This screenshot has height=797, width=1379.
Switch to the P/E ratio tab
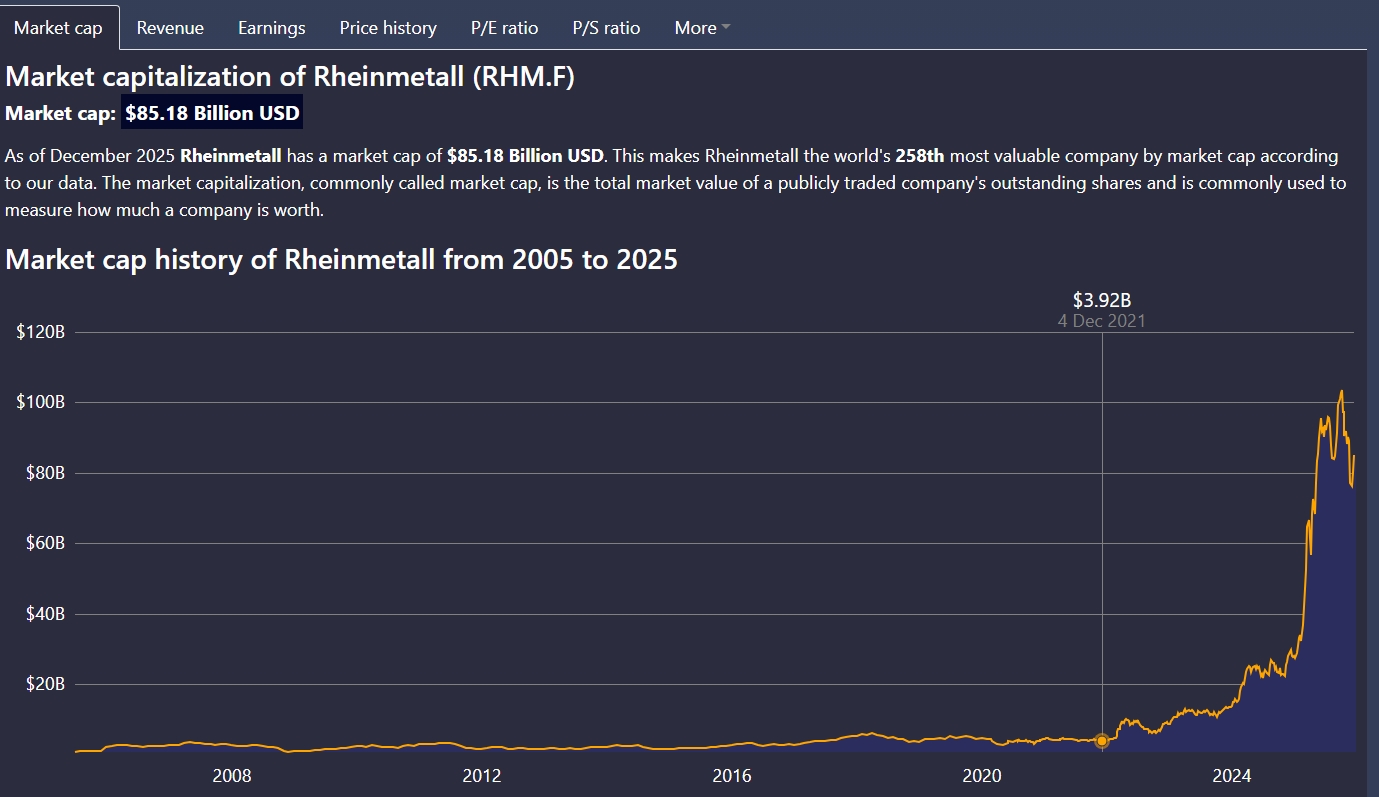(x=505, y=28)
